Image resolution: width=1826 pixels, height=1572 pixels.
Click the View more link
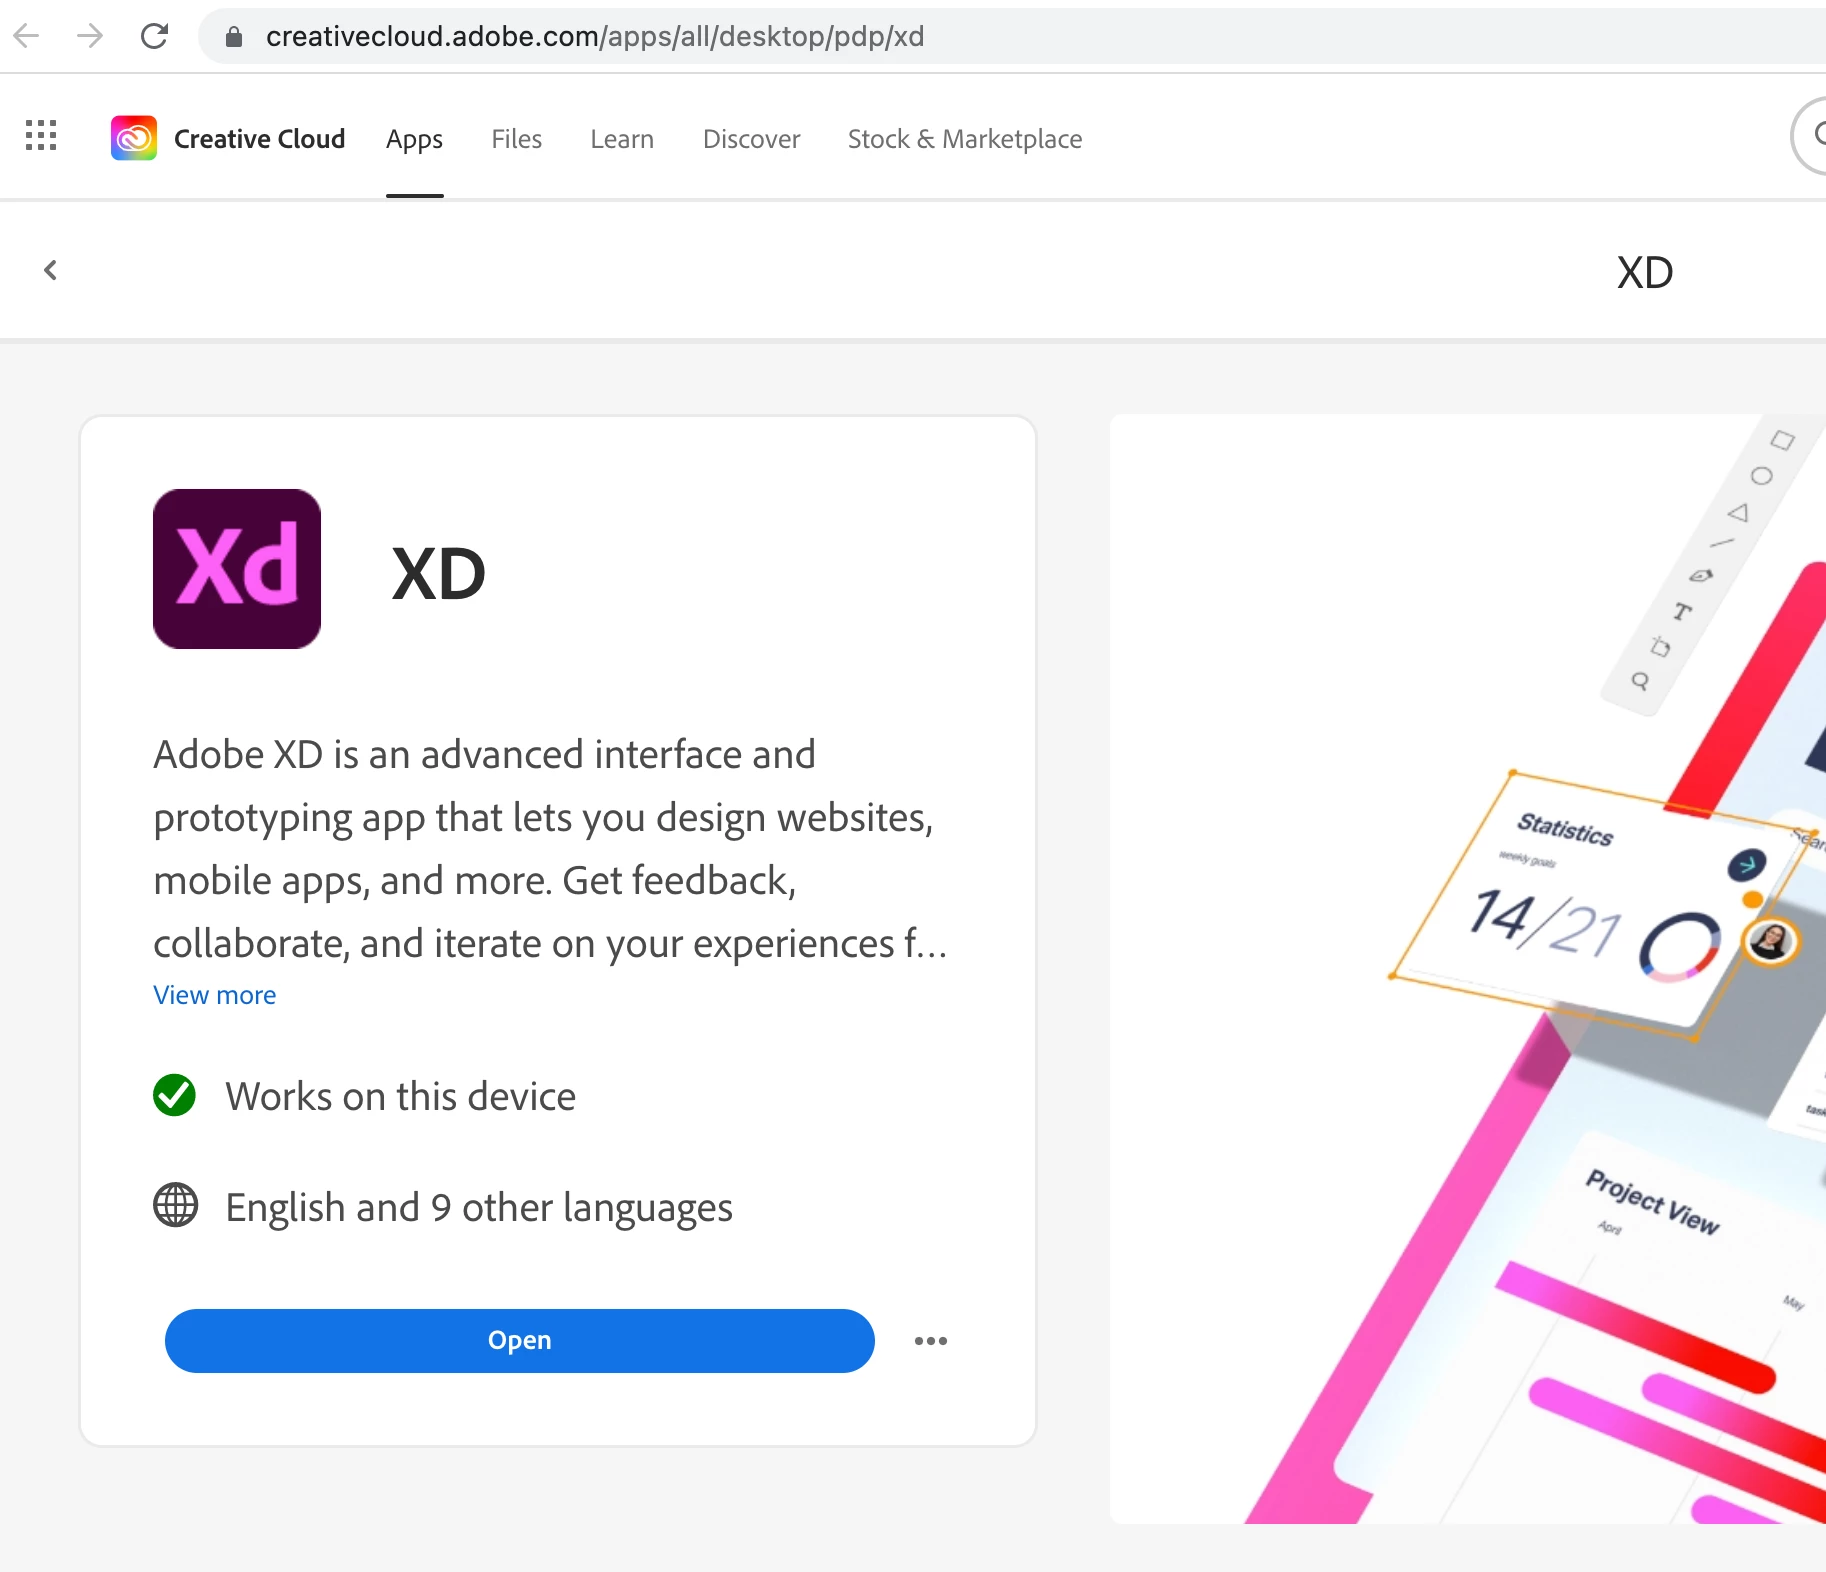point(215,995)
